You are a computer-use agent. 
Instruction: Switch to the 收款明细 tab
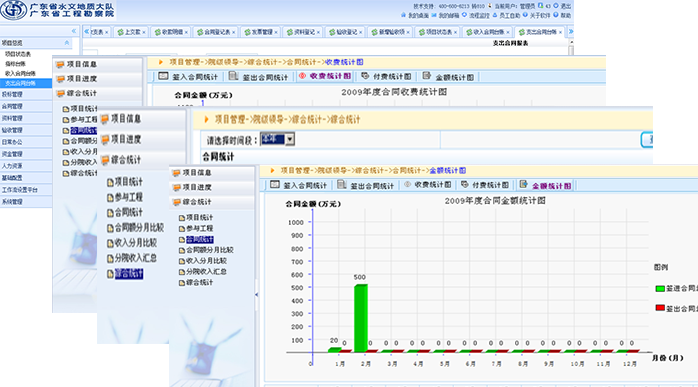tap(172, 32)
